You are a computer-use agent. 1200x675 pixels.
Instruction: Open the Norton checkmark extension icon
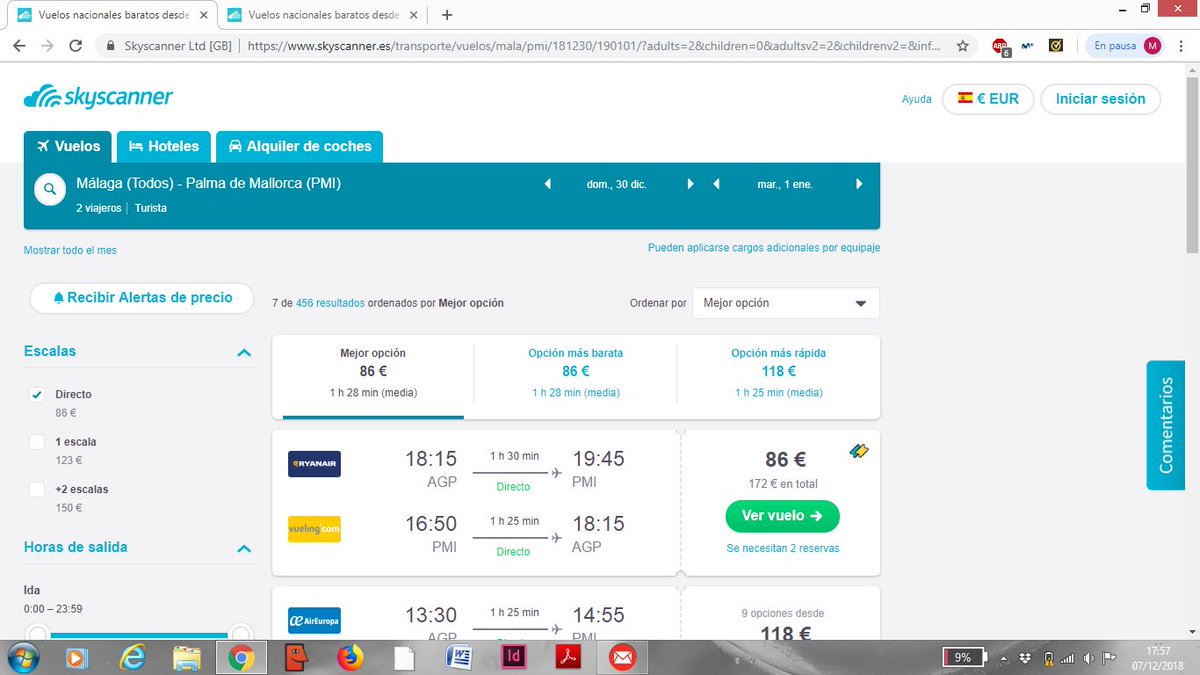(1056, 45)
